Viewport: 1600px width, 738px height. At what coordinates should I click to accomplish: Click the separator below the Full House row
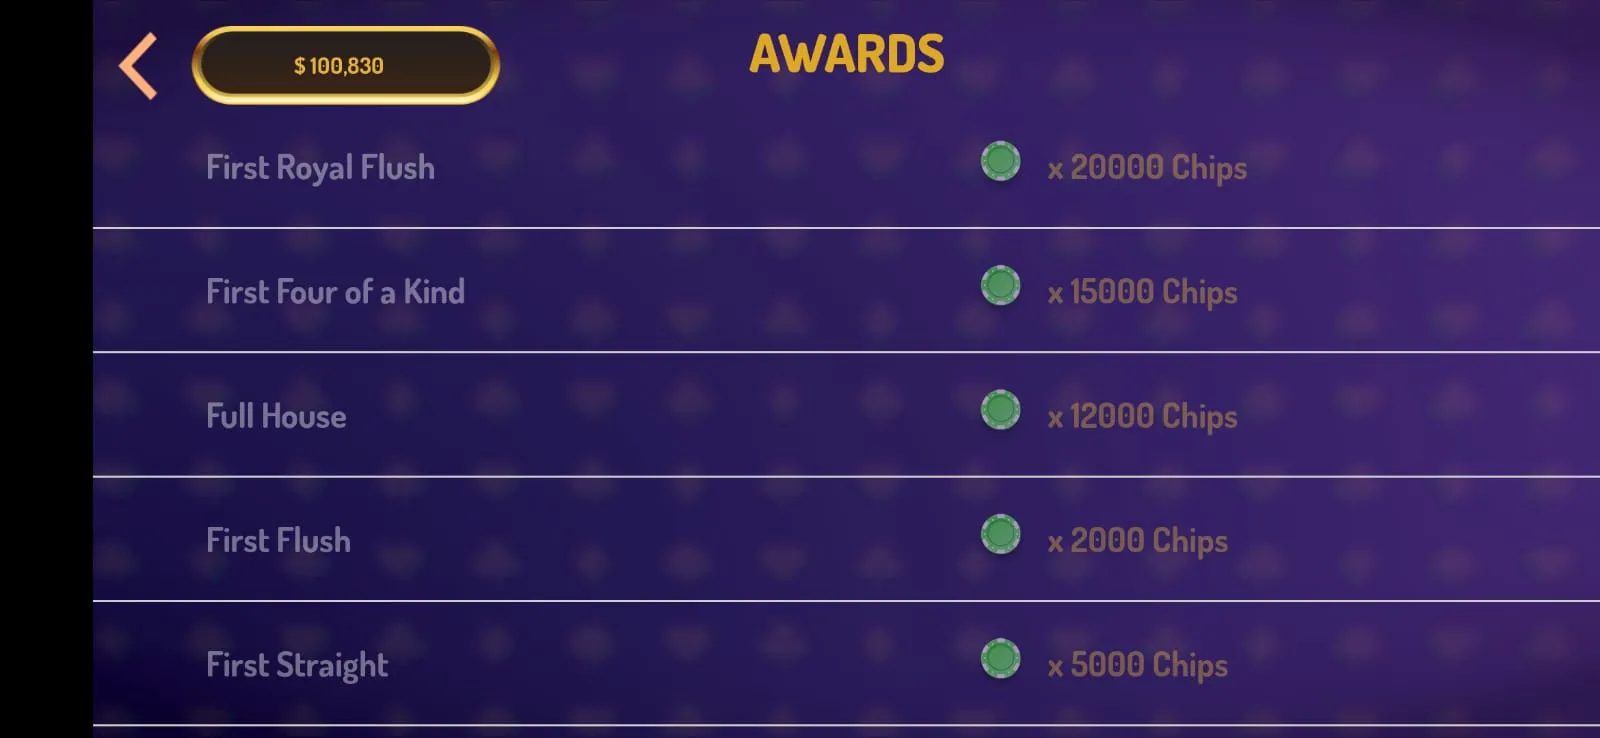click(846, 477)
